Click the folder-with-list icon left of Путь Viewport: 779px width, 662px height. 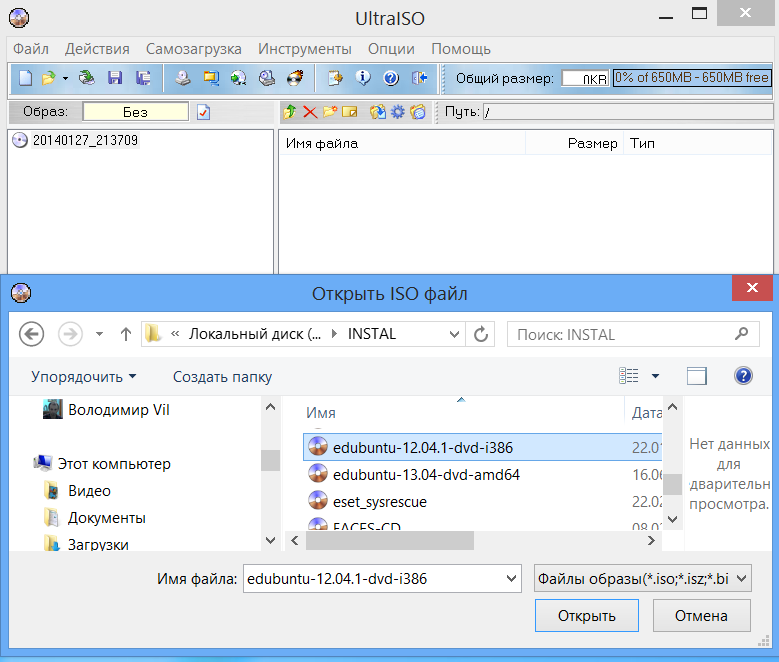point(418,112)
